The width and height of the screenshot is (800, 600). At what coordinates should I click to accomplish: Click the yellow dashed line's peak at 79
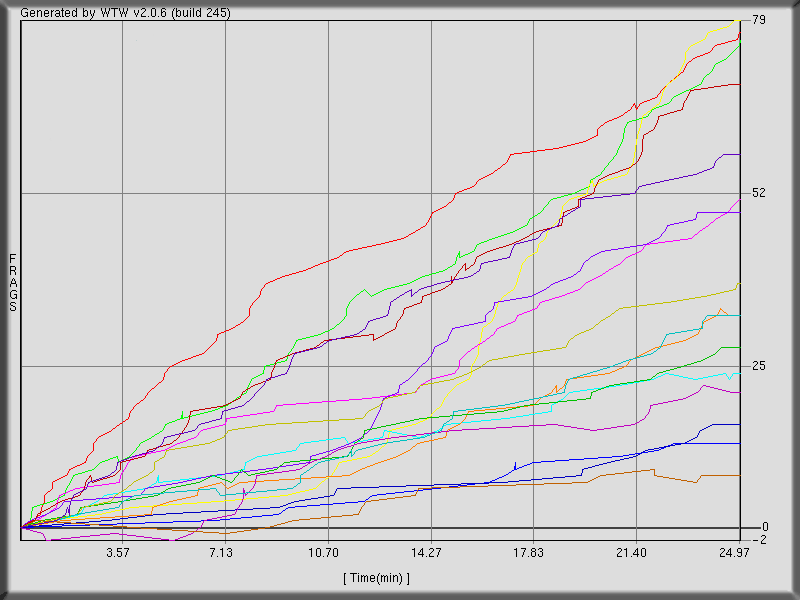coord(738,20)
